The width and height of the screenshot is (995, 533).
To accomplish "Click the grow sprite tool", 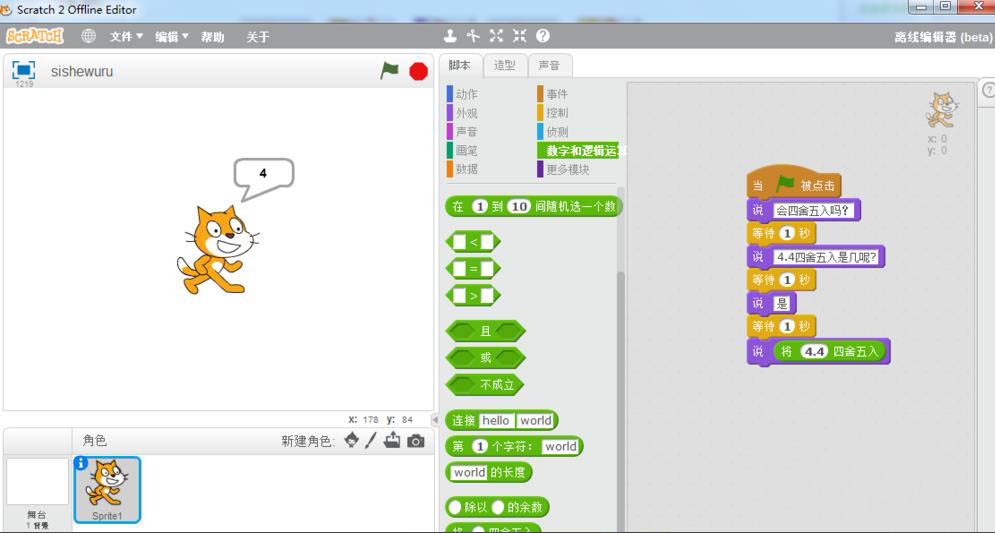I will click(x=496, y=36).
